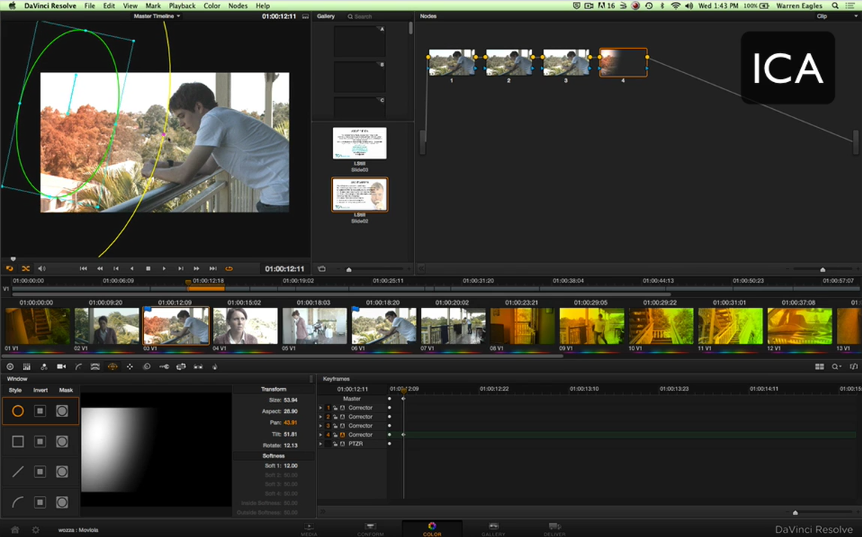Toggle Mask for the curve window
The width and height of the screenshot is (862, 537).
pos(62,502)
